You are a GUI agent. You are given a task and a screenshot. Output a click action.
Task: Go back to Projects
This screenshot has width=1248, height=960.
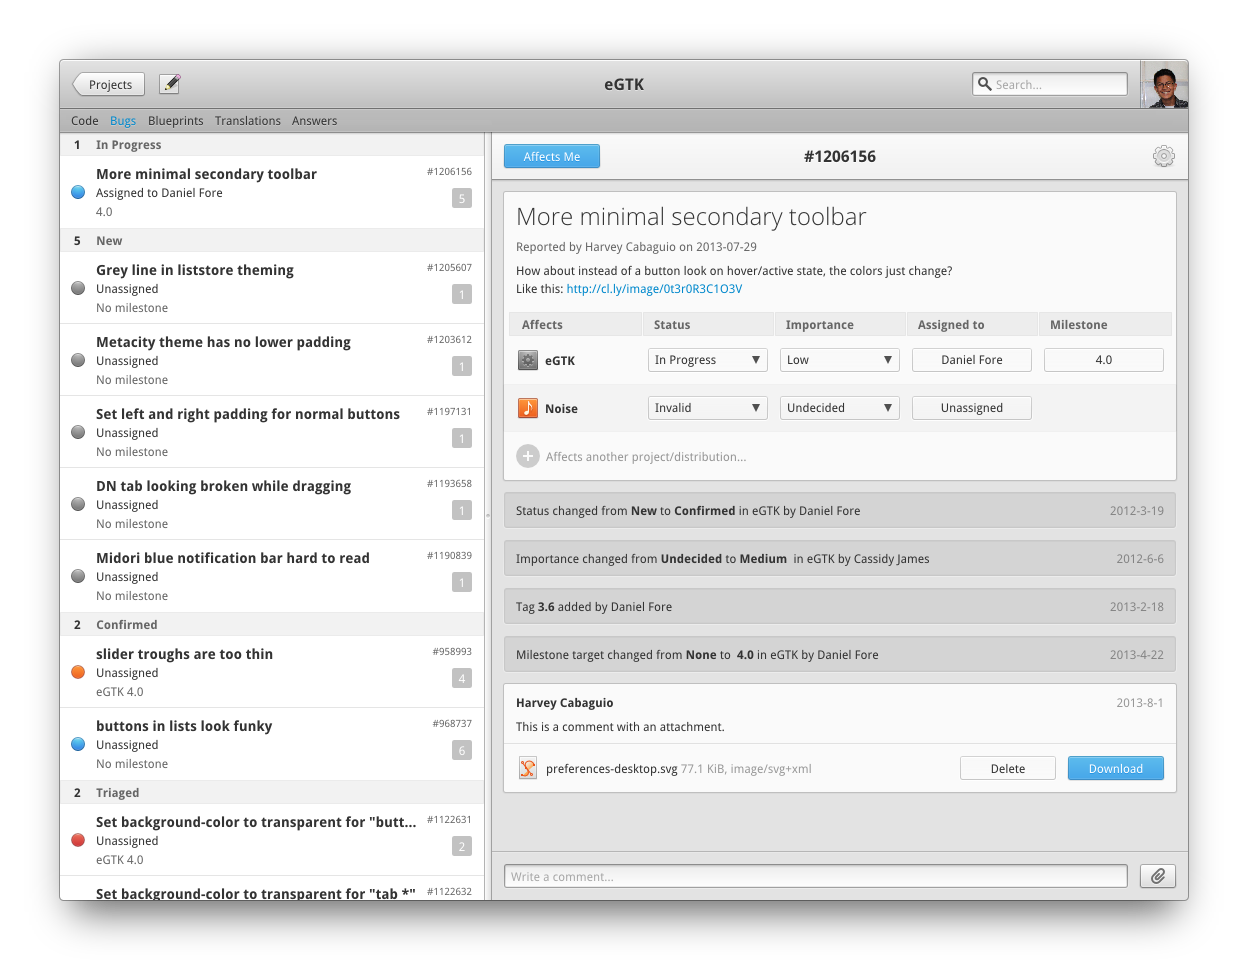[x=109, y=84]
